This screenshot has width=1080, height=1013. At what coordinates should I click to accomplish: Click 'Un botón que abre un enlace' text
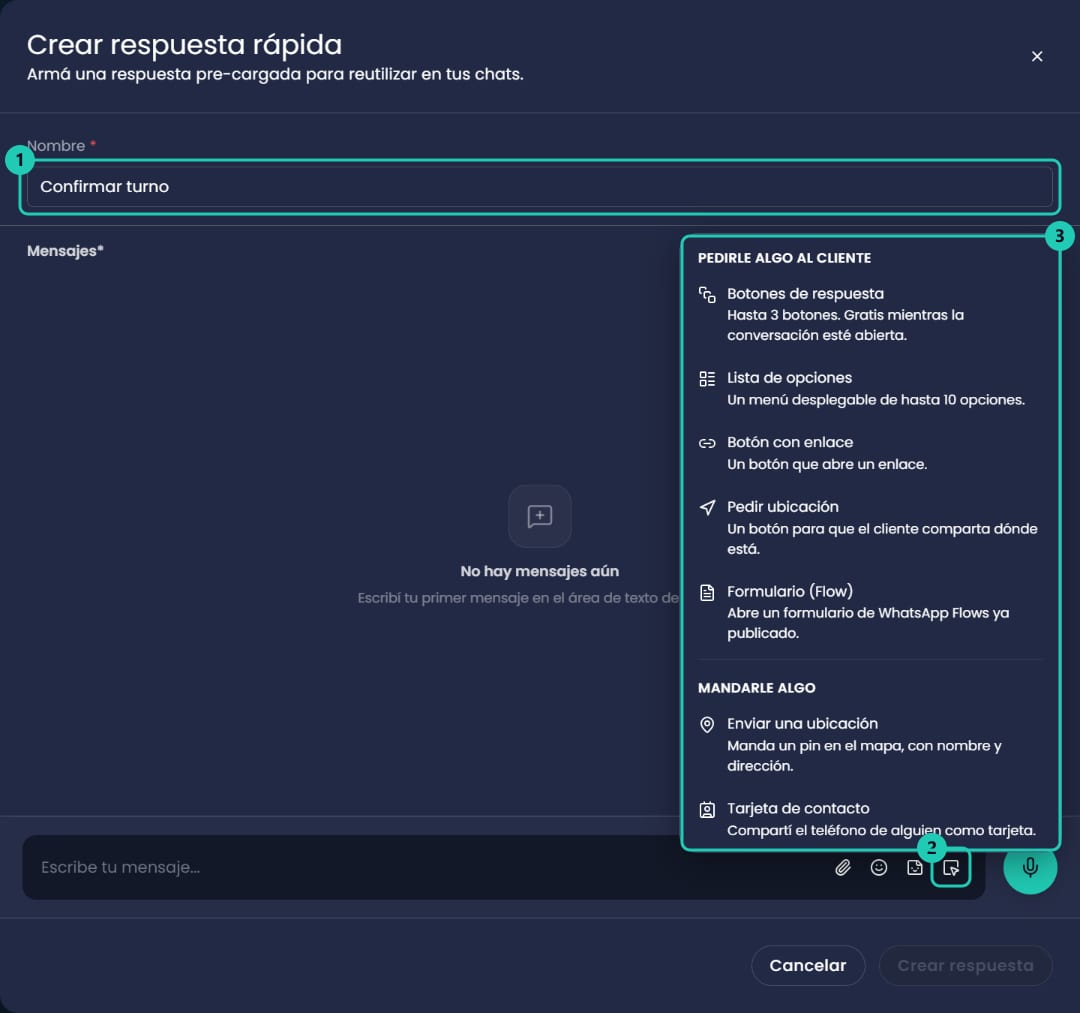827,465
